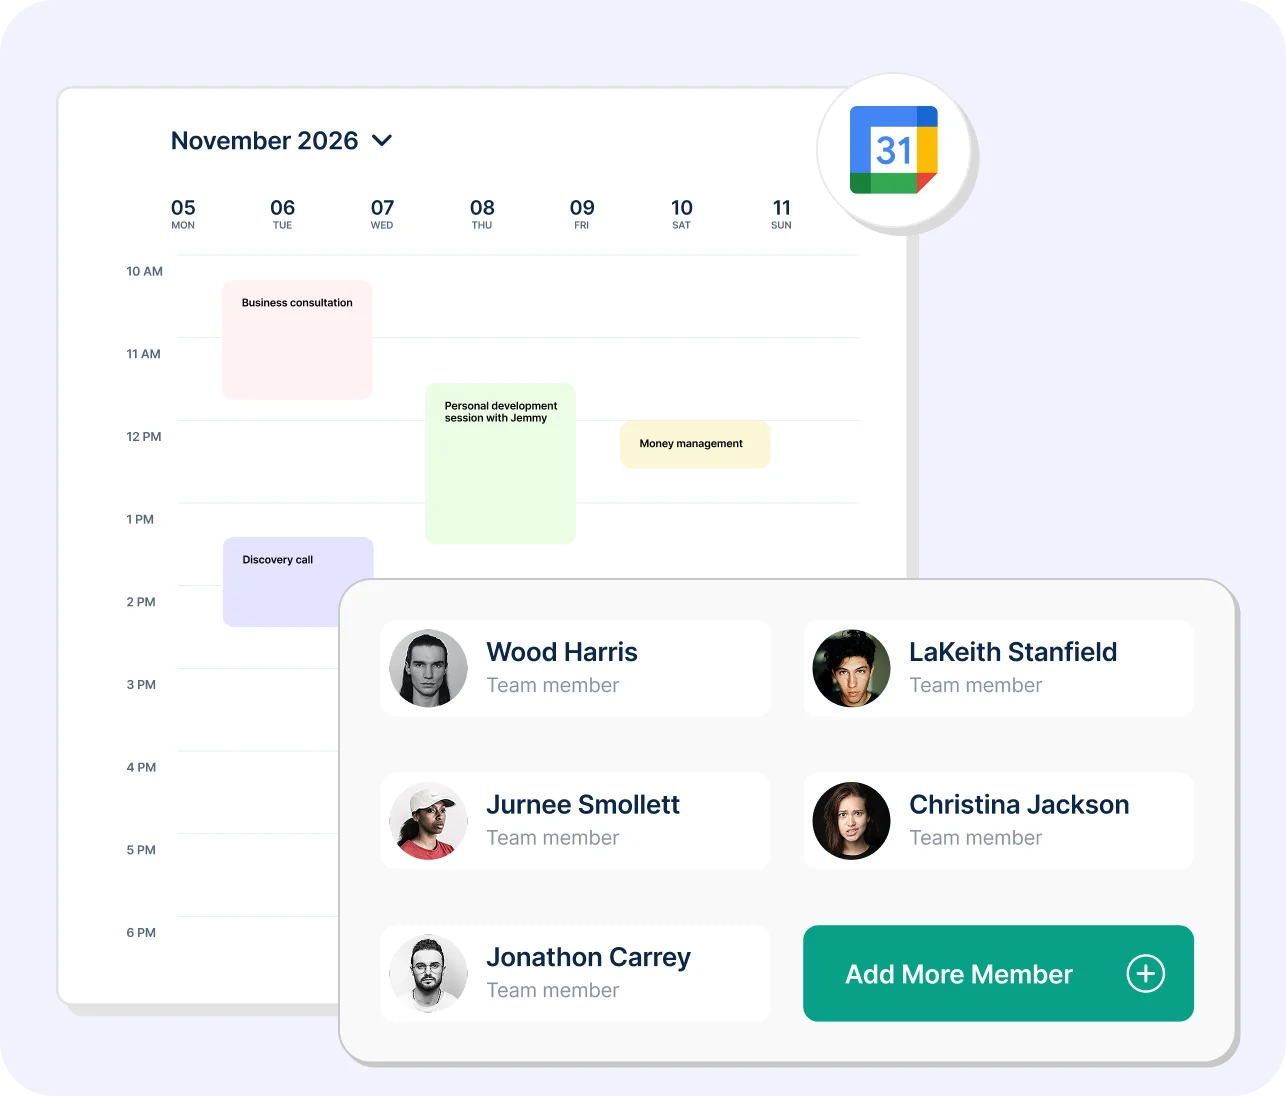Click the plus icon on Add More Member
Image resolution: width=1286 pixels, height=1096 pixels.
[x=1146, y=973]
